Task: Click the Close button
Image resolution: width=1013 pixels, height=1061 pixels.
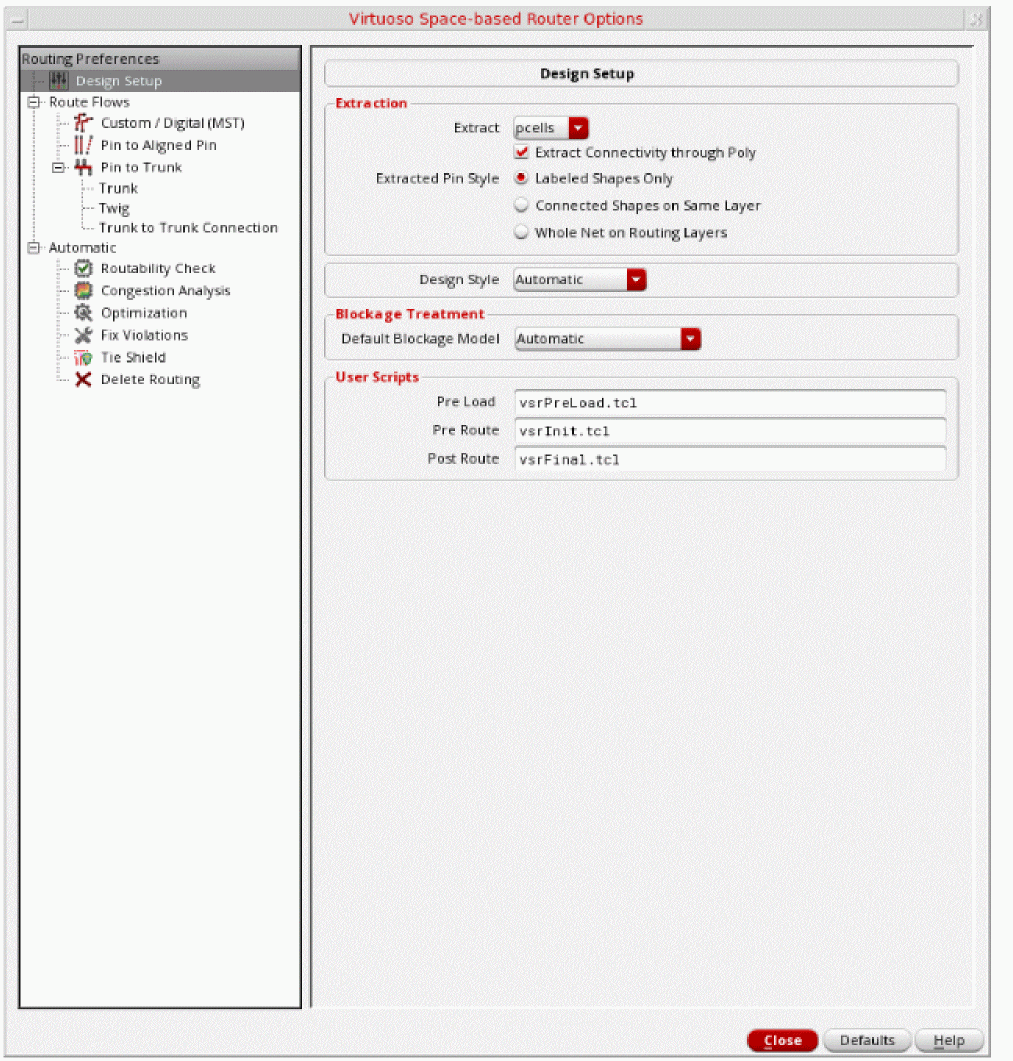Action: 782,1040
